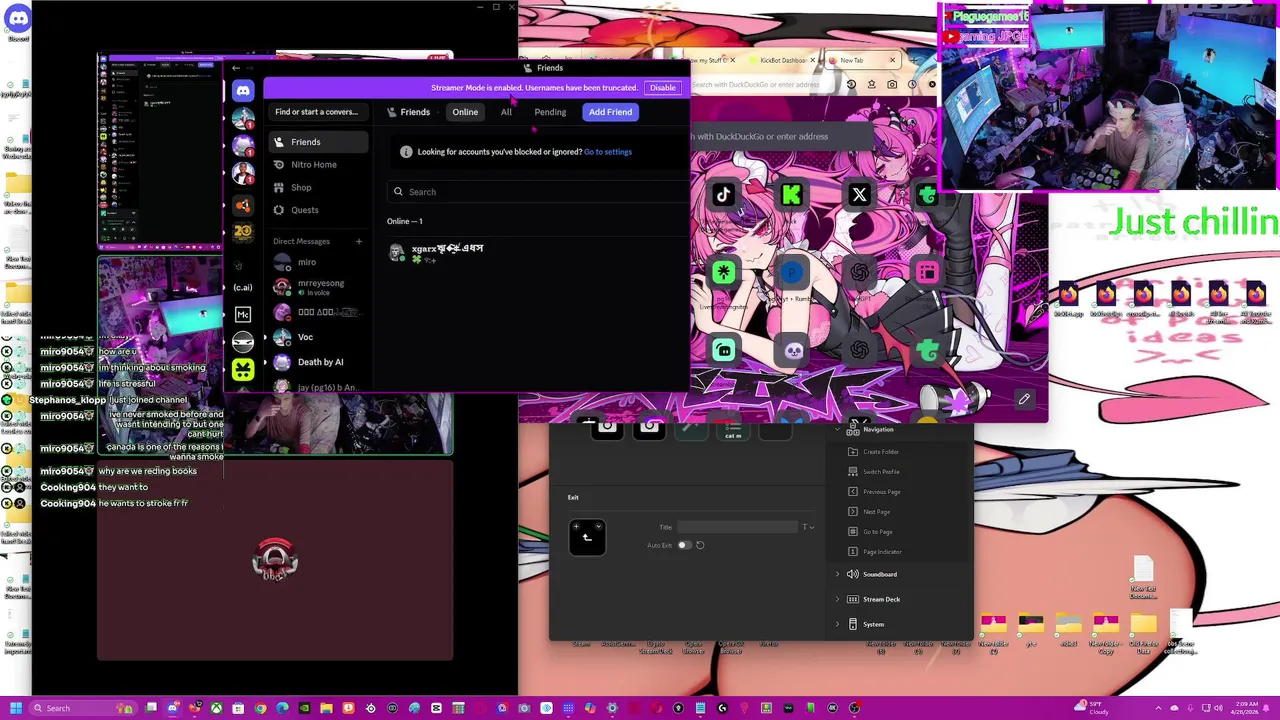The image size is (1280, 720).
Task: Expand the Soundboard category in Stream Deck
Action: [838, 574]
